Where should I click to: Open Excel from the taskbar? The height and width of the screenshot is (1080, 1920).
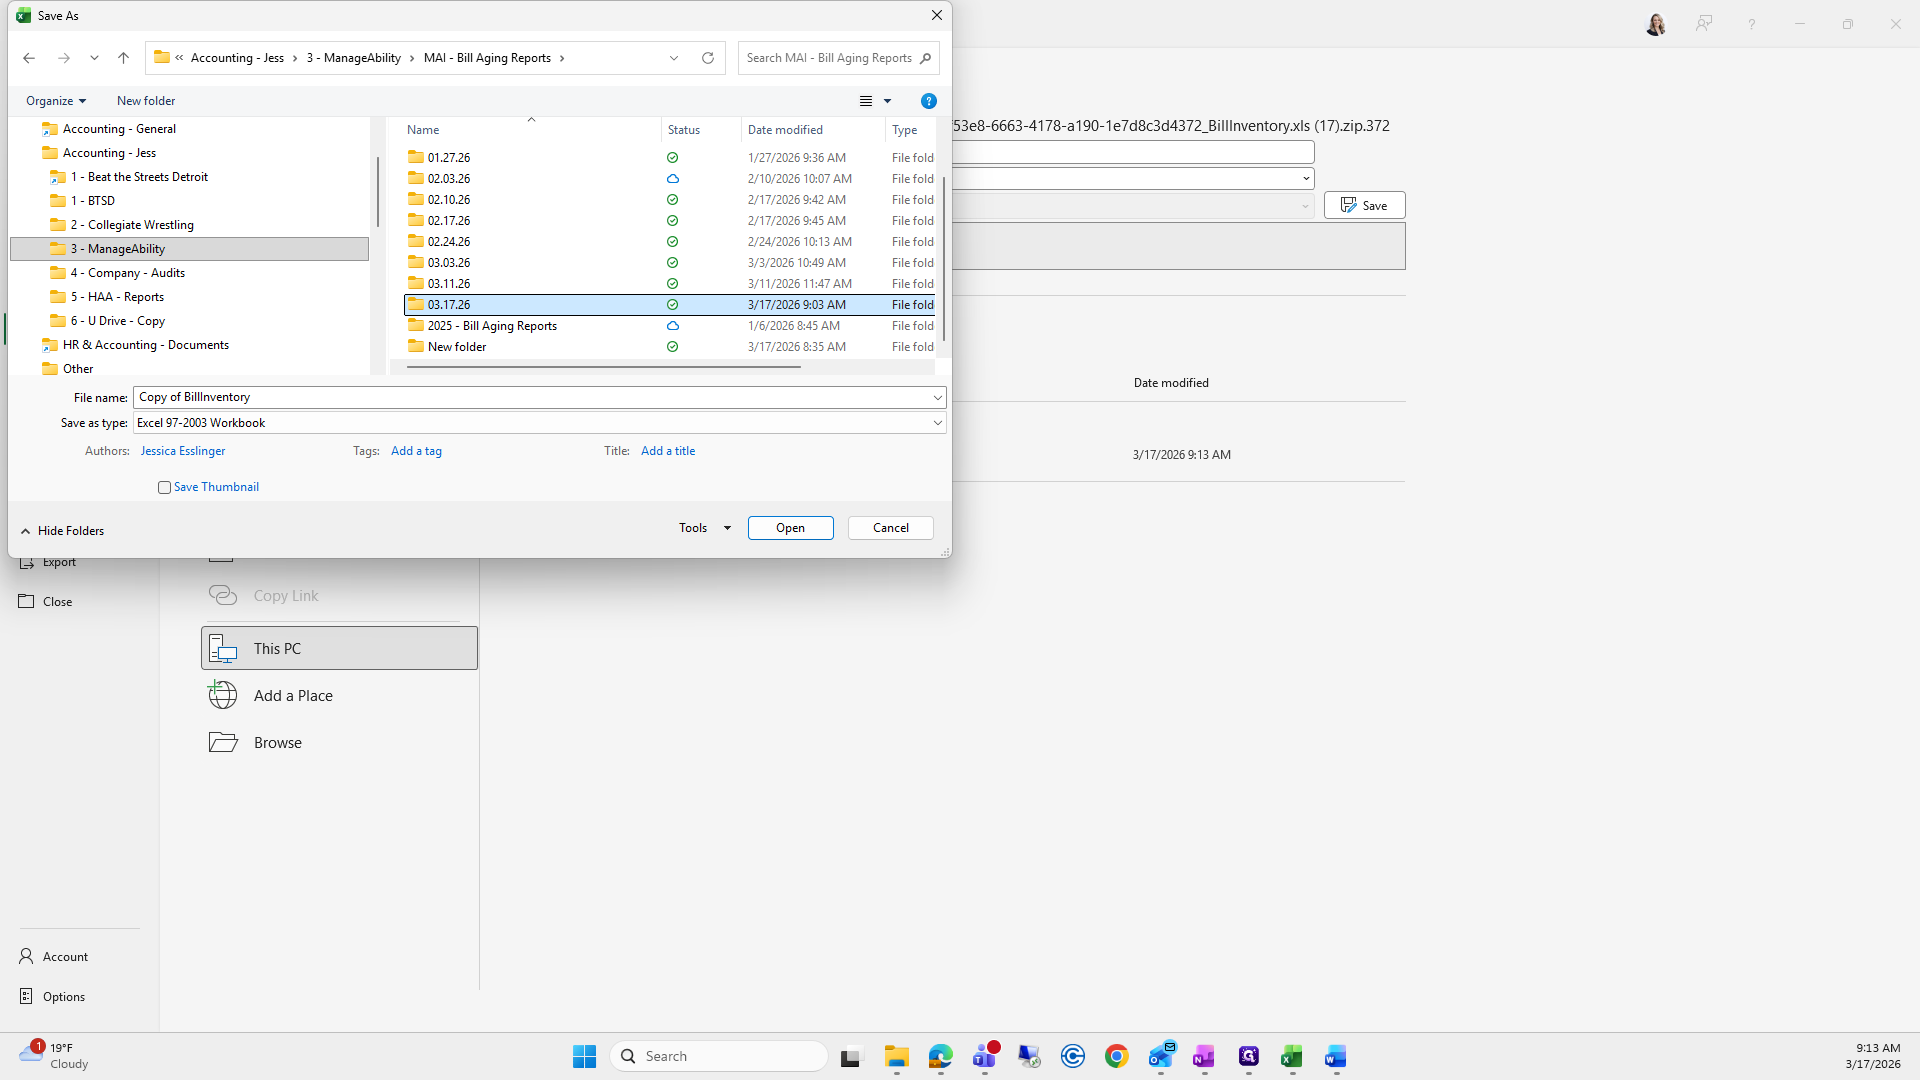tap(1291, 1057)
